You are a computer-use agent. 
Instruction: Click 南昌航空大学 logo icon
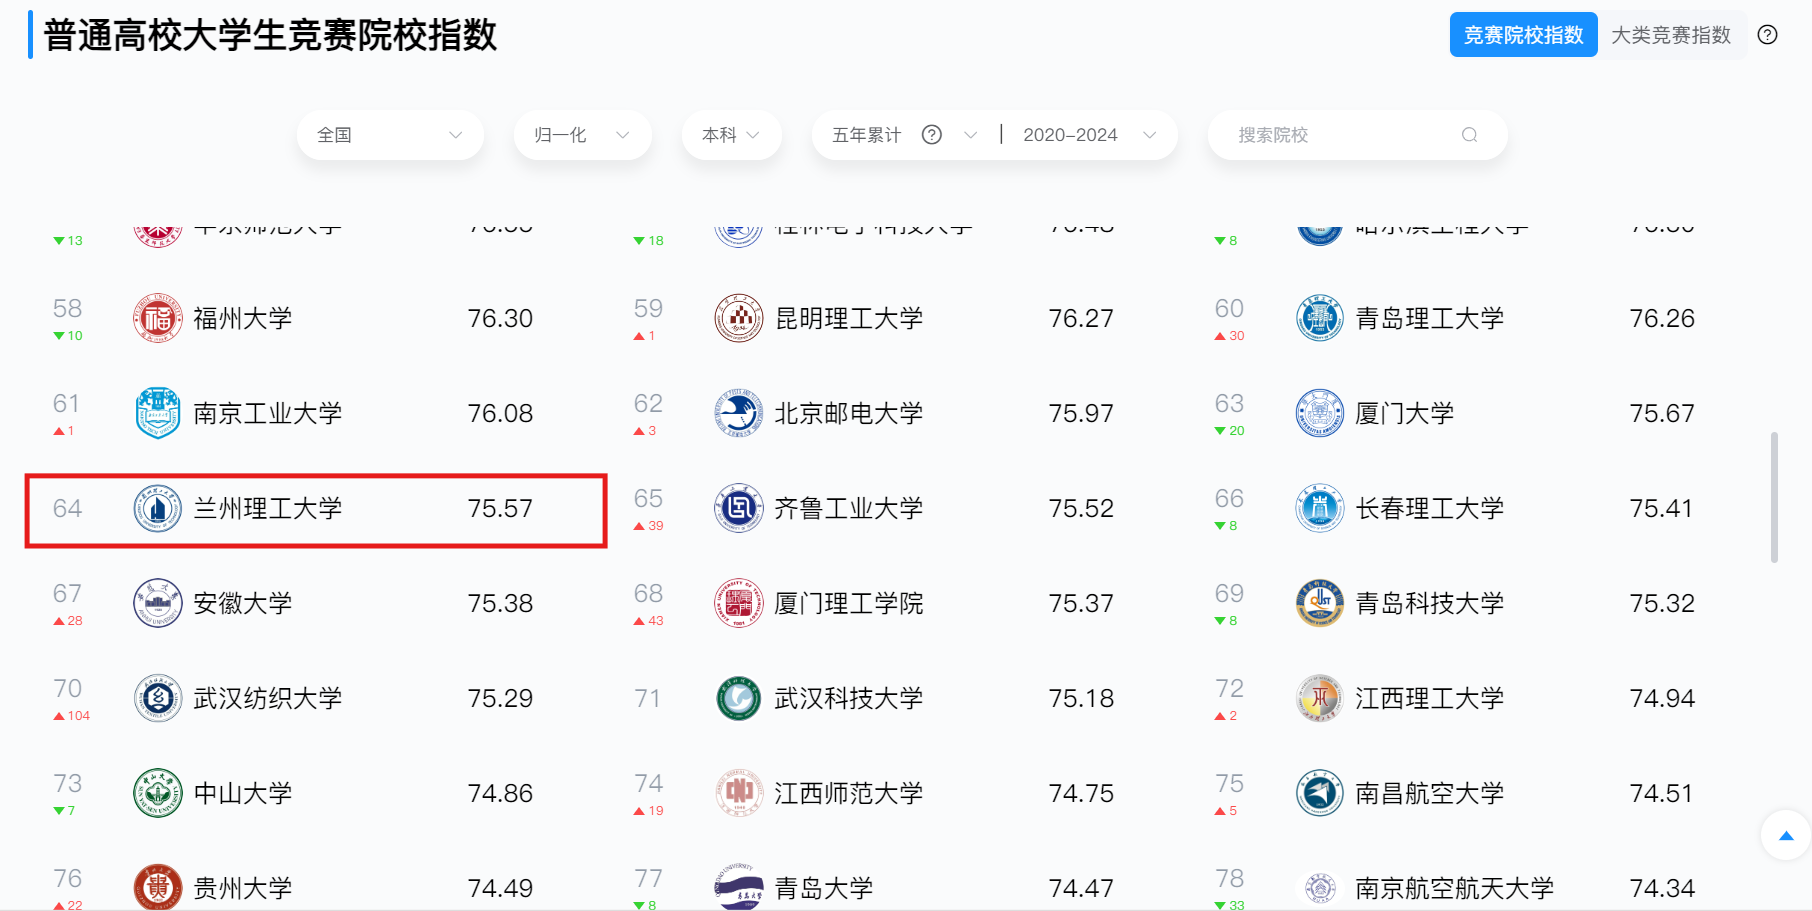1320,793
